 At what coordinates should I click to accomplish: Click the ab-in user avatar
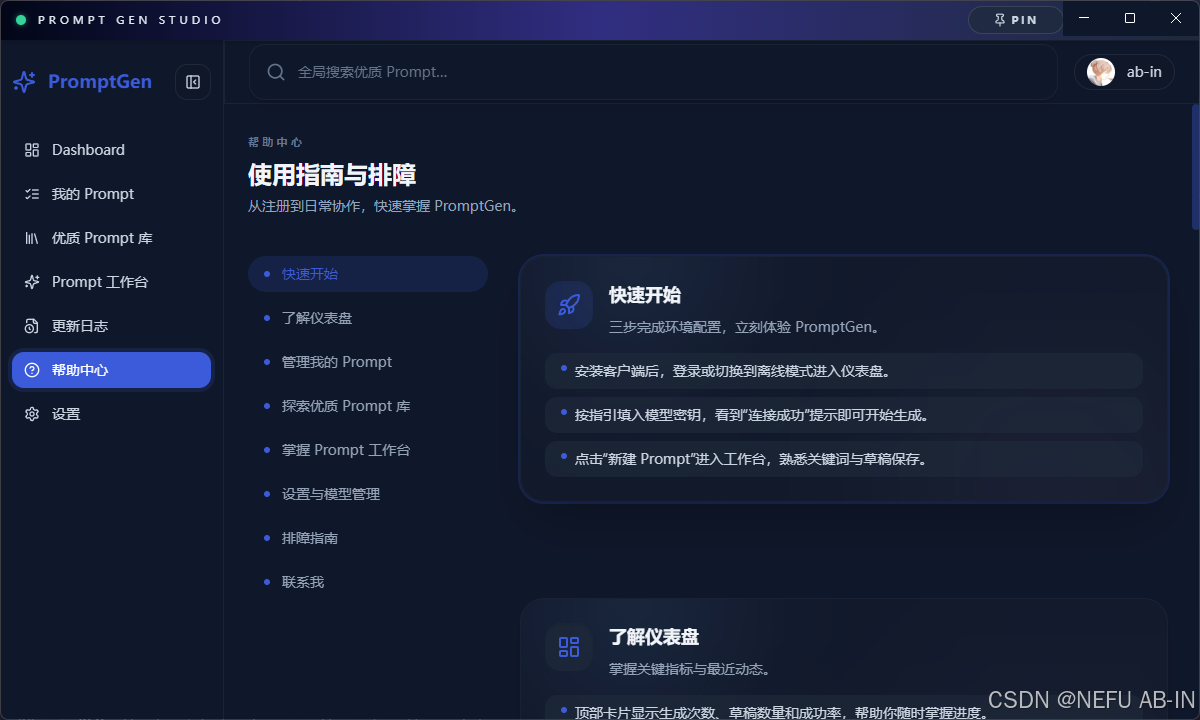click(x=1101, y=72)
